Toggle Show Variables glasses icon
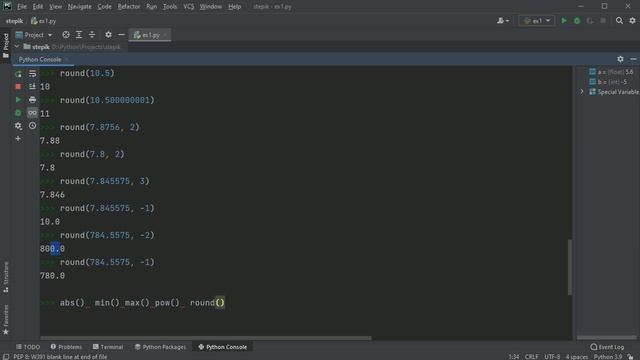640x360 pixels. click(32, 113)
